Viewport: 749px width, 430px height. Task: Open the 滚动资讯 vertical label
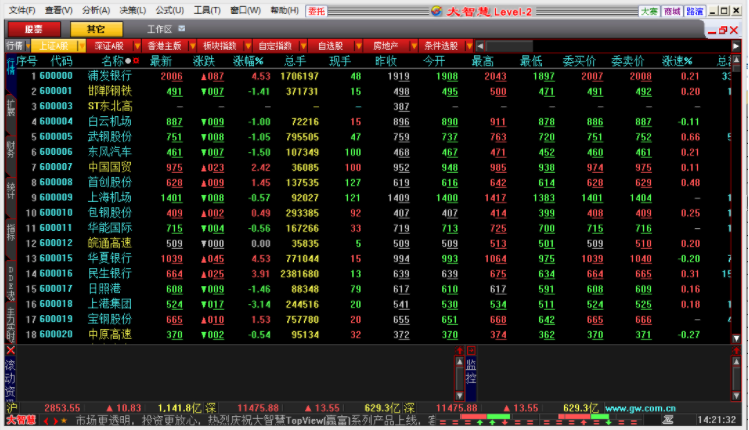(x=11, y=379)
